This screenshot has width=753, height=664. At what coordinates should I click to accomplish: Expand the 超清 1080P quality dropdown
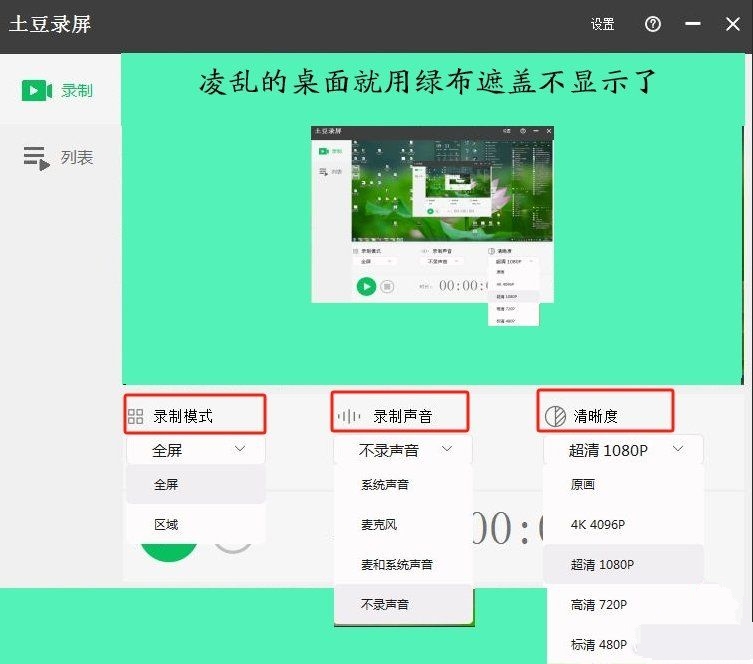pyautogui.click(x=624, y=450)
